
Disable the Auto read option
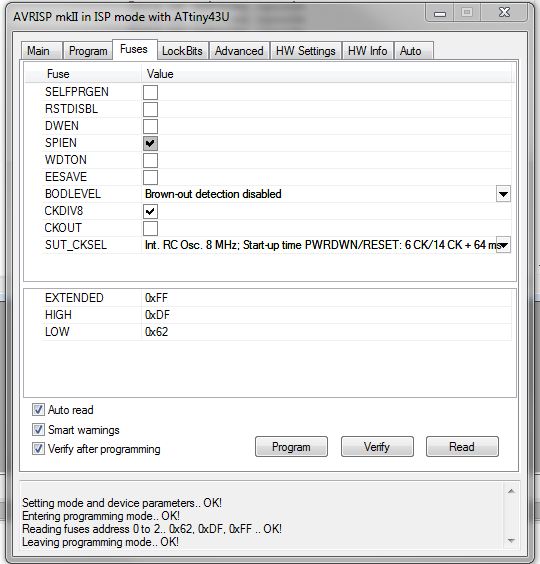(x=38, y=410)
